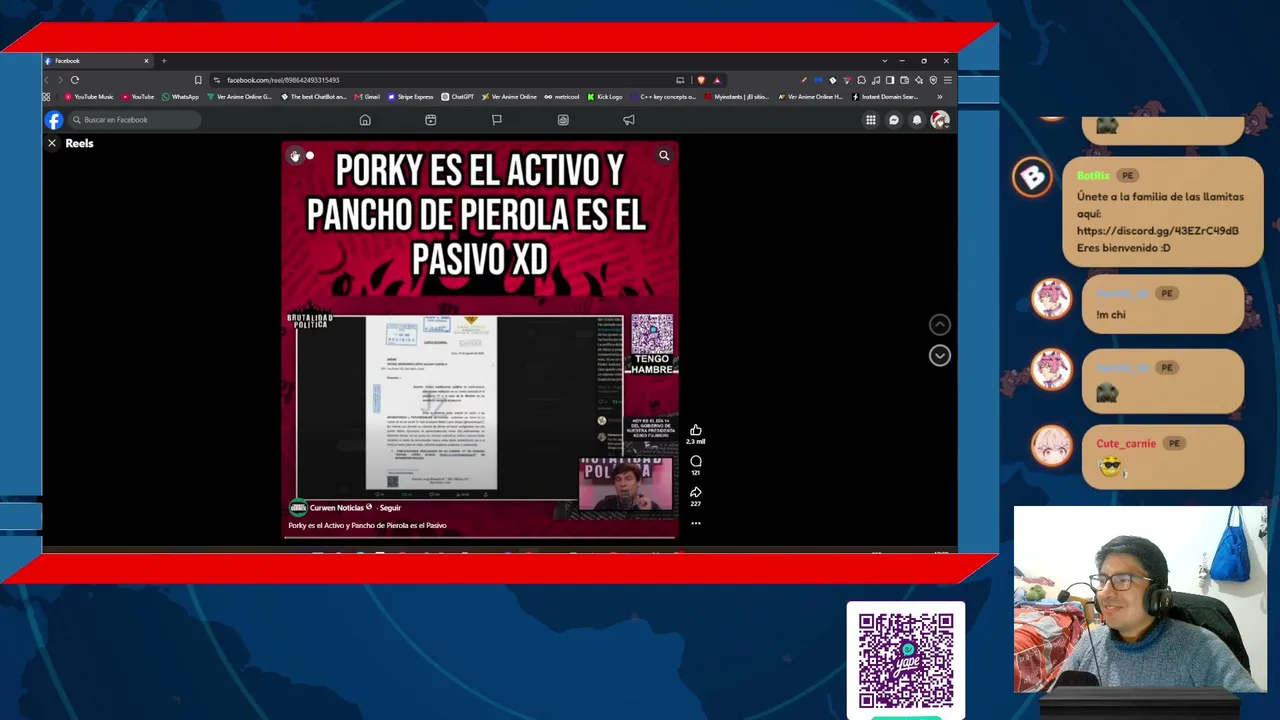The height and width of the screenshot is (720, 1280).
Task: Open the bookmarks bar apps grid icon
Action: (46, 97)
